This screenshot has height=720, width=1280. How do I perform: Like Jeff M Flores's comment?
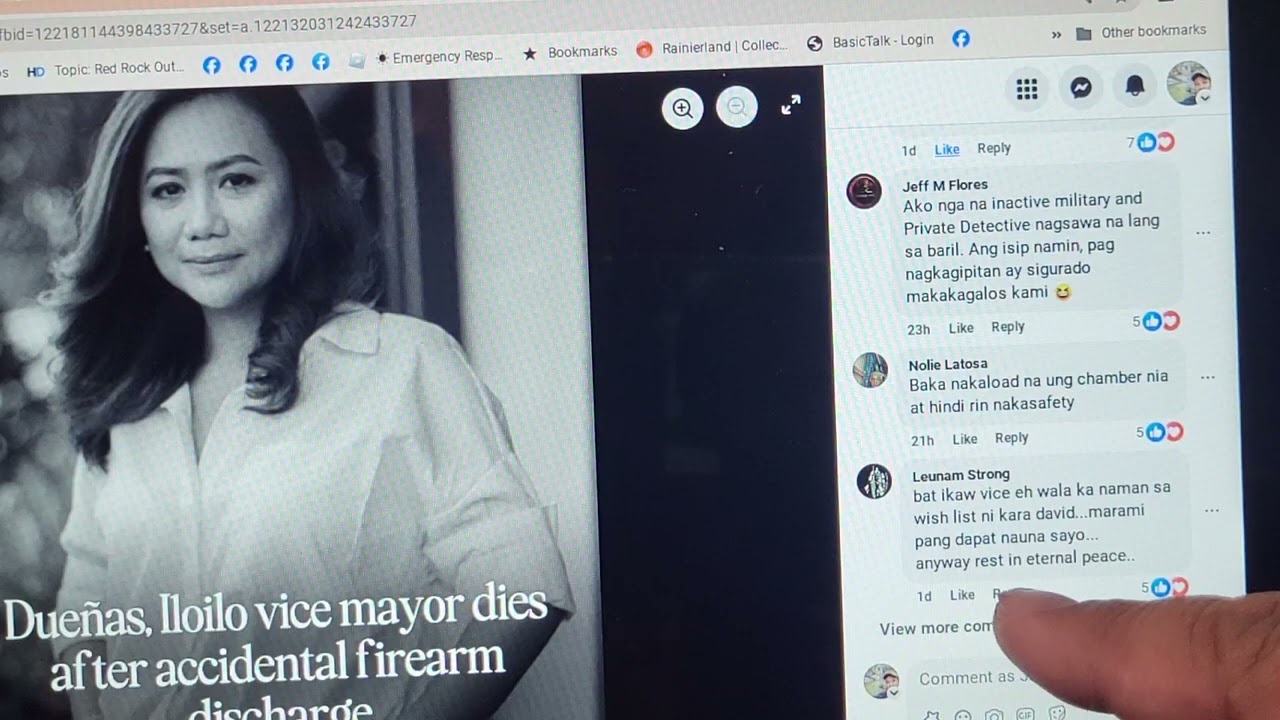tap(961, 328)
